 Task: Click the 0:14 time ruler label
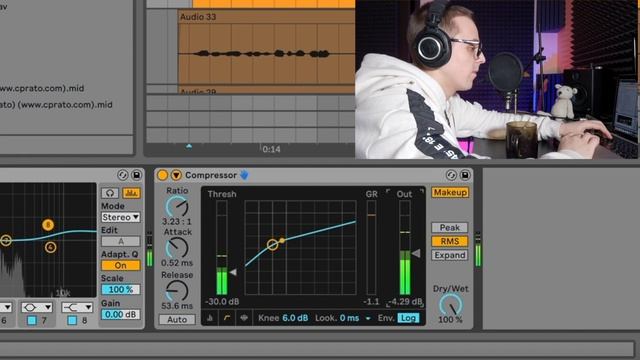coord(271,149)
